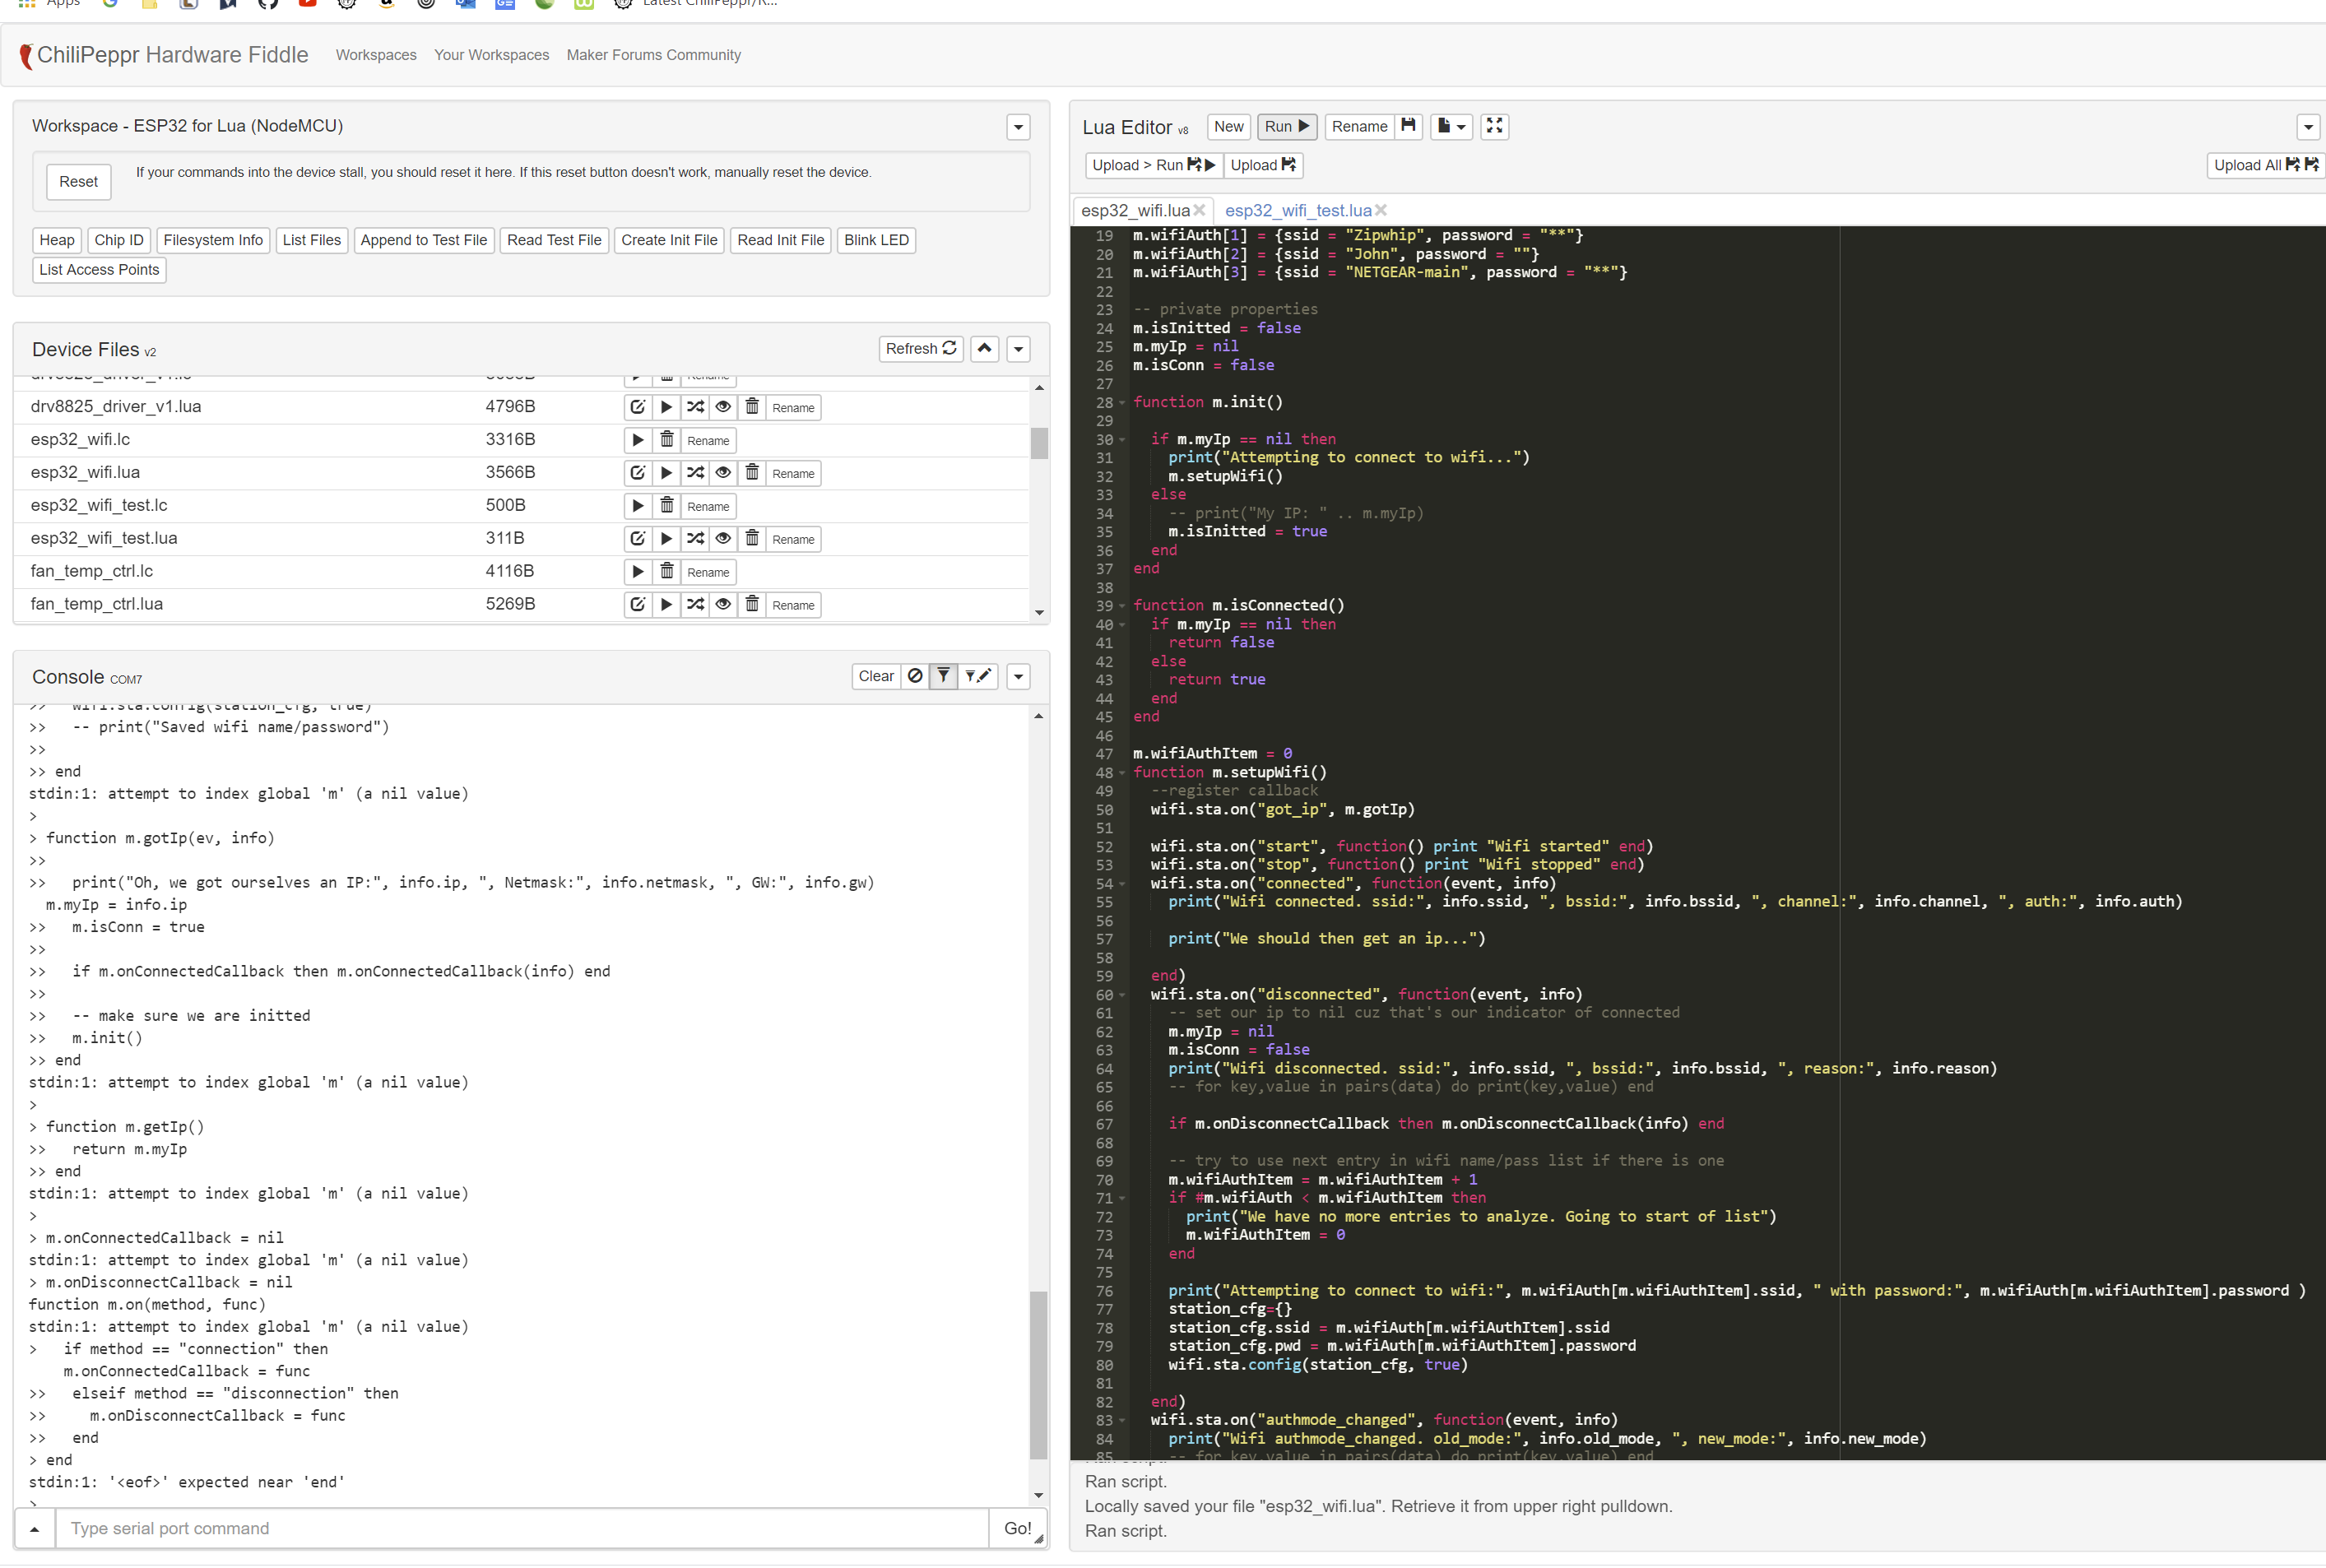Close the esp32_wifi.lua tab
This screenshot has width=2326, height=1568.
[x=1199, y=210]
